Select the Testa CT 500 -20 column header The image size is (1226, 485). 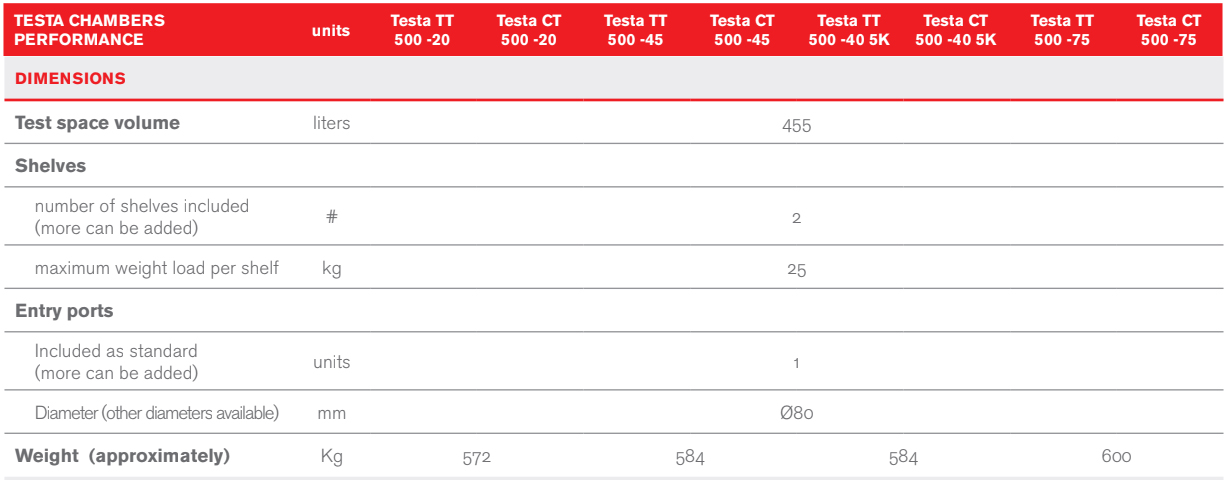click(528, 30)
